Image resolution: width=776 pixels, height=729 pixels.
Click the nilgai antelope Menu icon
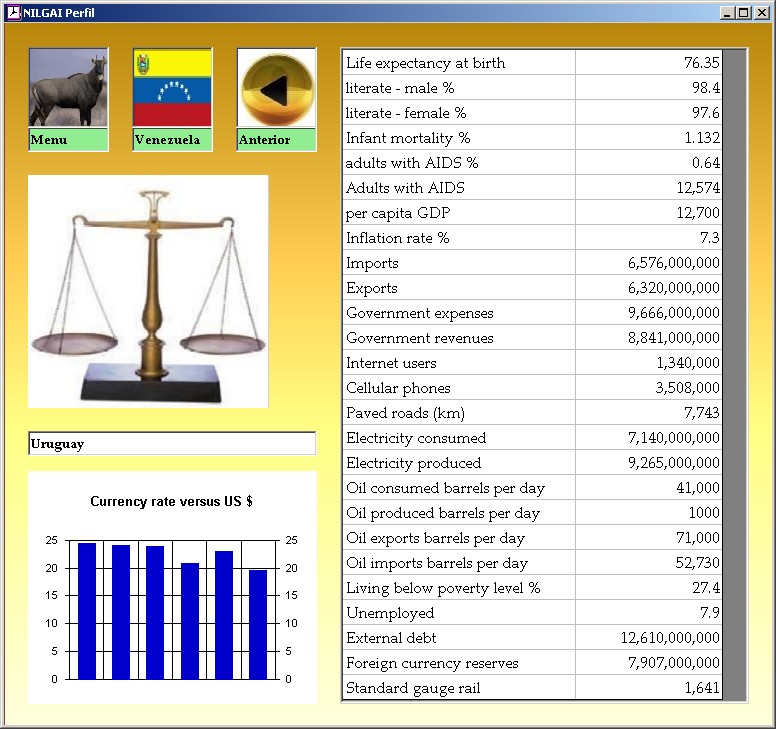[x=68, y=89]
